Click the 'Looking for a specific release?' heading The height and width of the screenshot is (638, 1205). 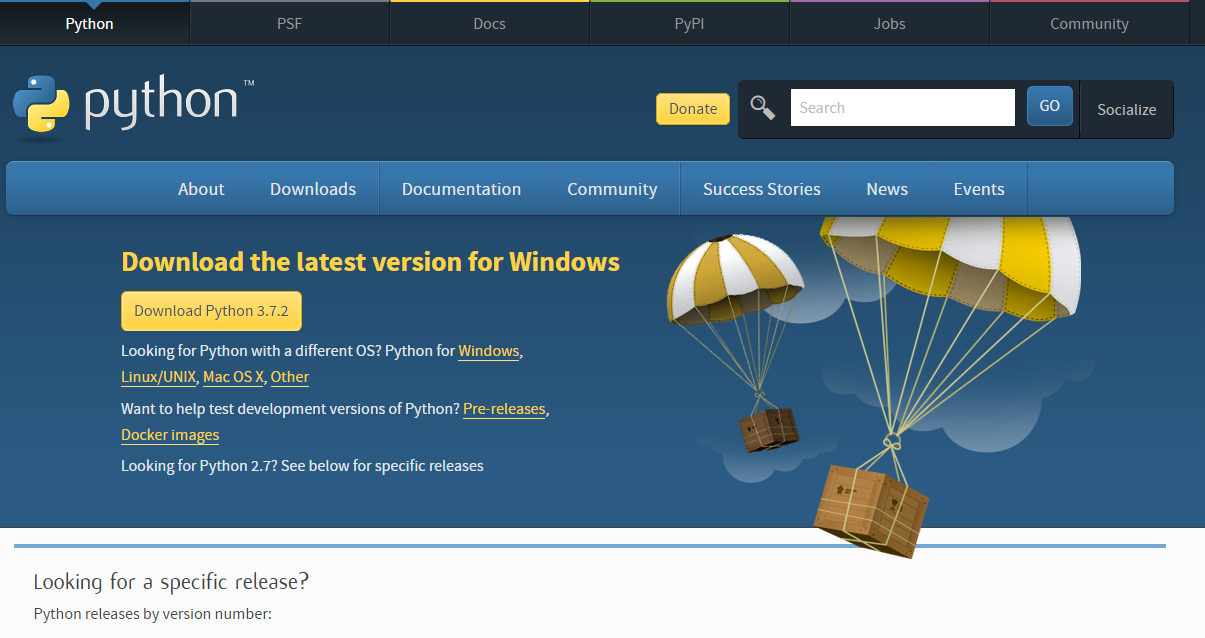pos(171,582)
